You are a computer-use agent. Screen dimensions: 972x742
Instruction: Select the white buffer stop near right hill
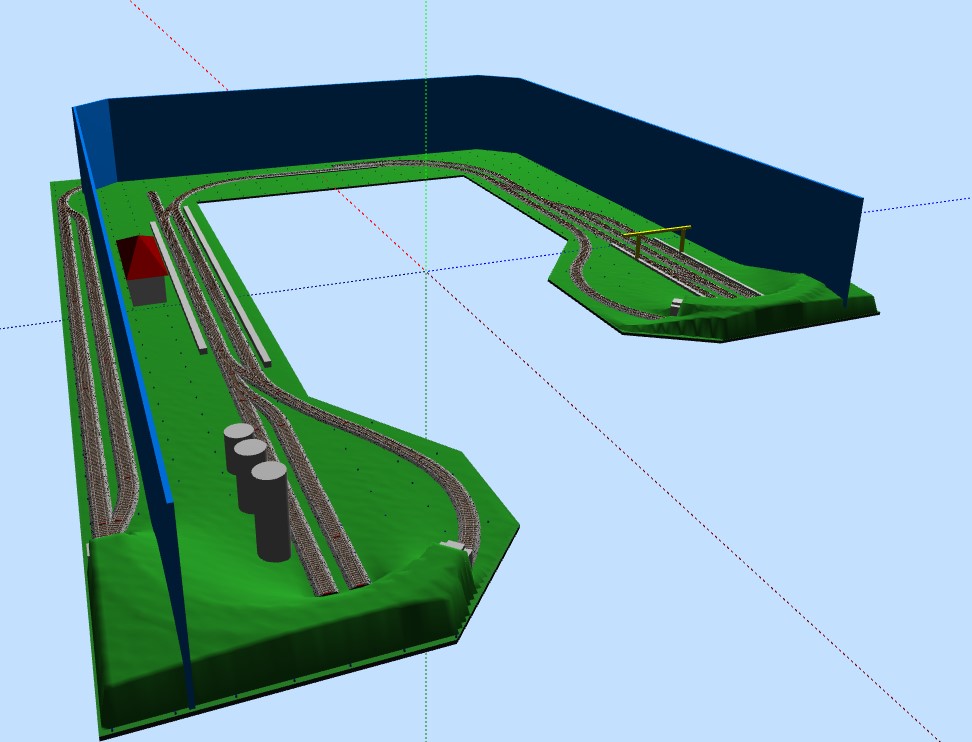click(x=677, y=306)
